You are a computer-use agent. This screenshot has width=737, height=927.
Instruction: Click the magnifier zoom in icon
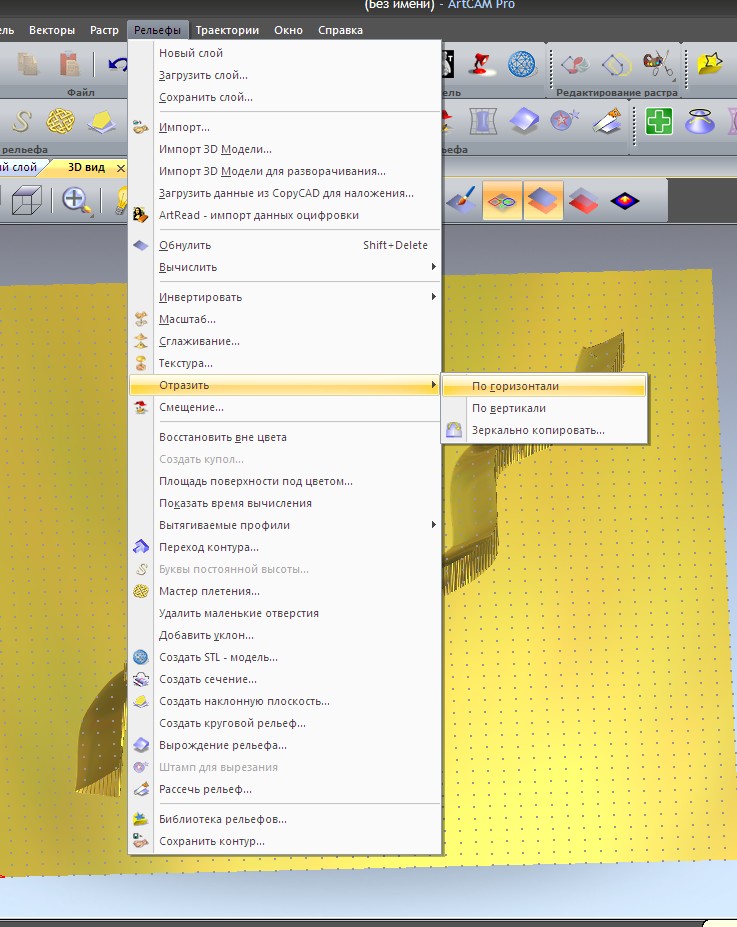click(x=76, y=200)
